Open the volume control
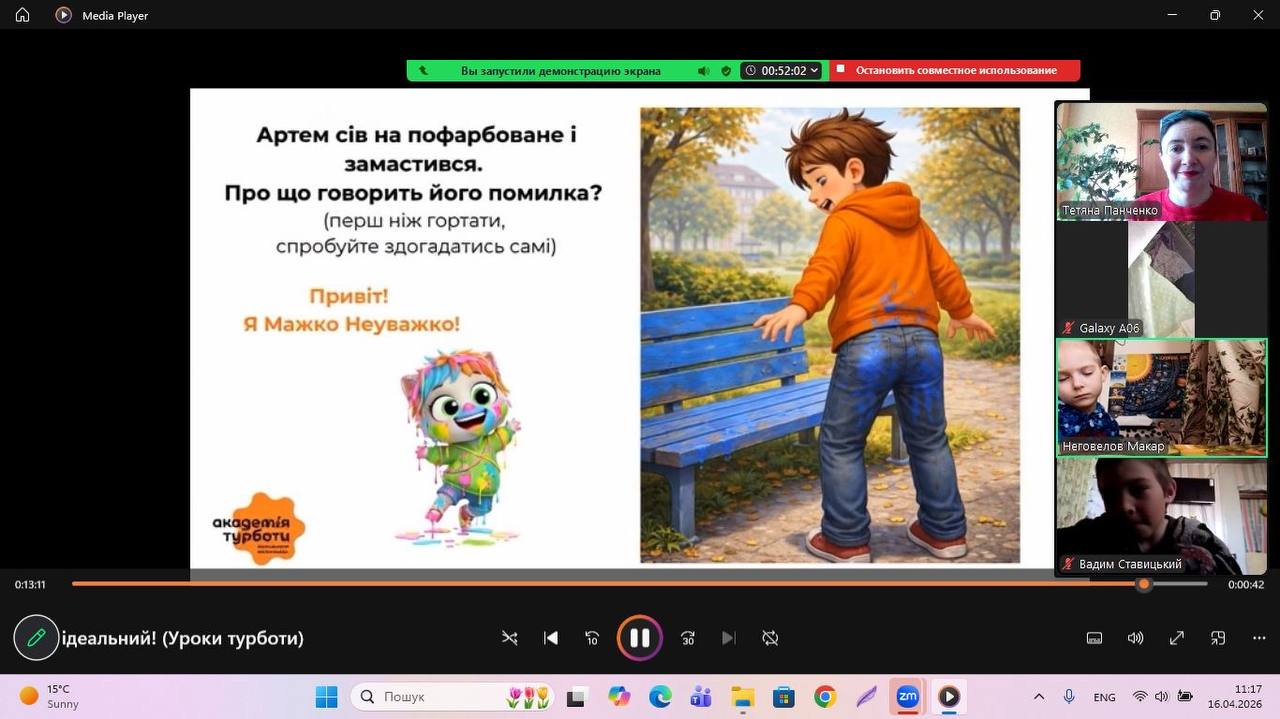Image resolution: width=1280 pixels, height=719 pixels. [1135, 638]
